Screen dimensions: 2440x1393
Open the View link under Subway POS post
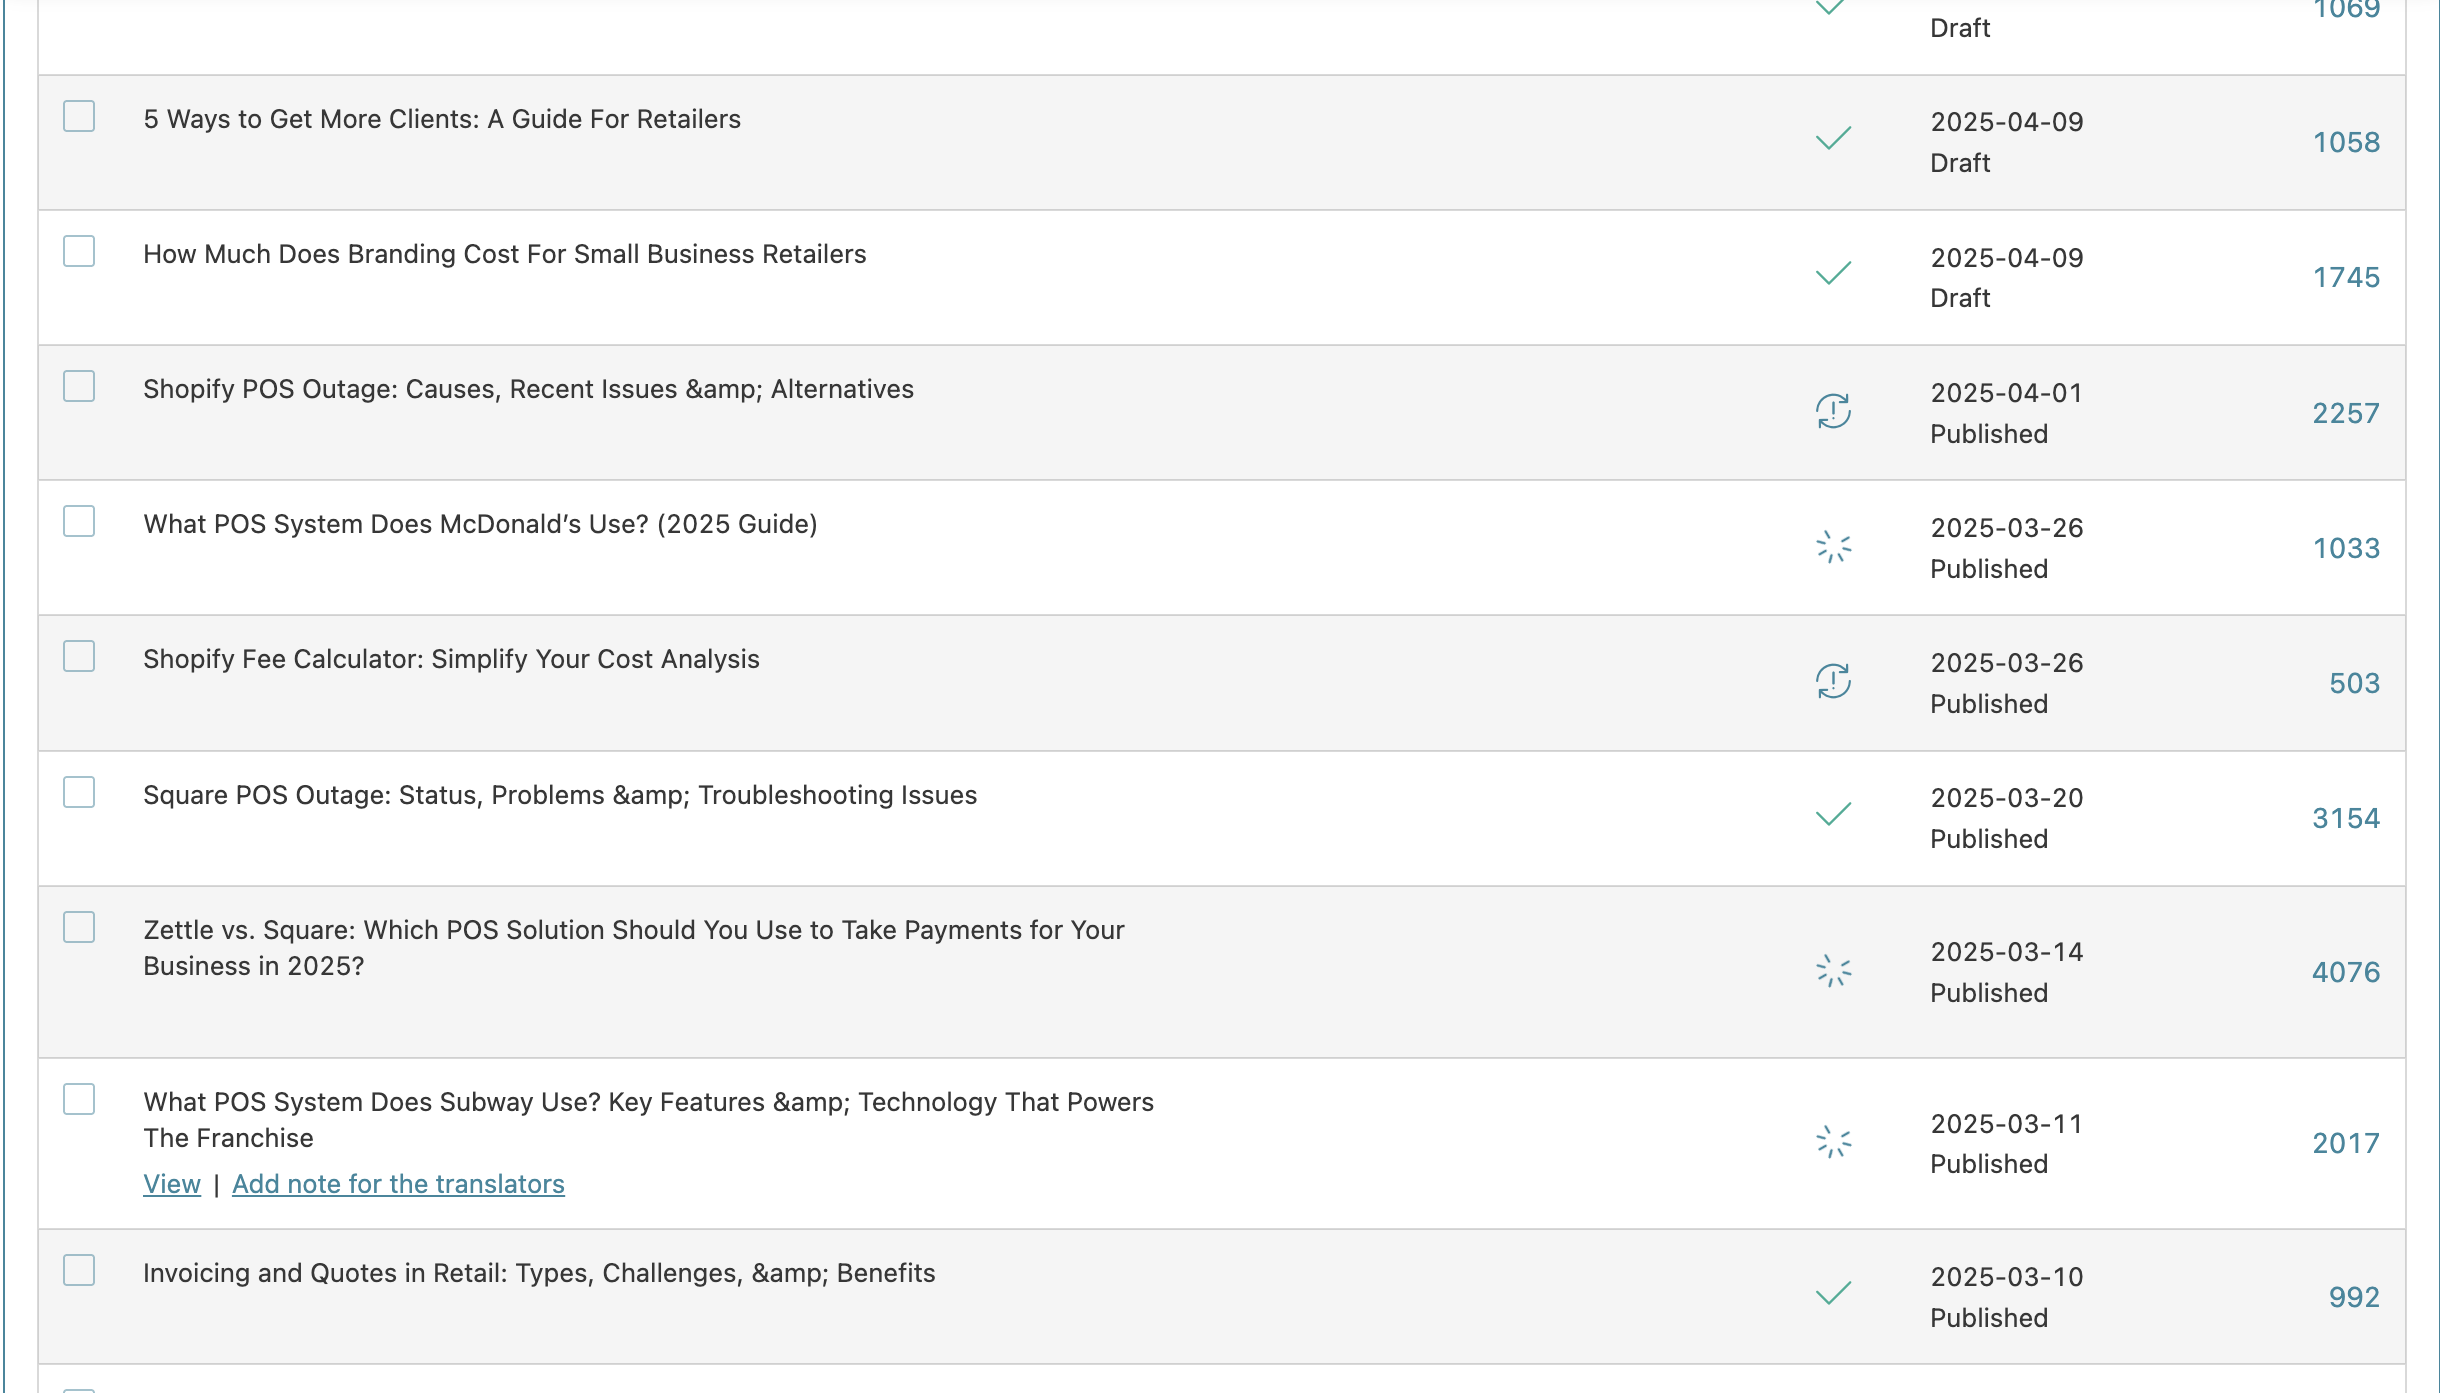tap(172, 1183)
